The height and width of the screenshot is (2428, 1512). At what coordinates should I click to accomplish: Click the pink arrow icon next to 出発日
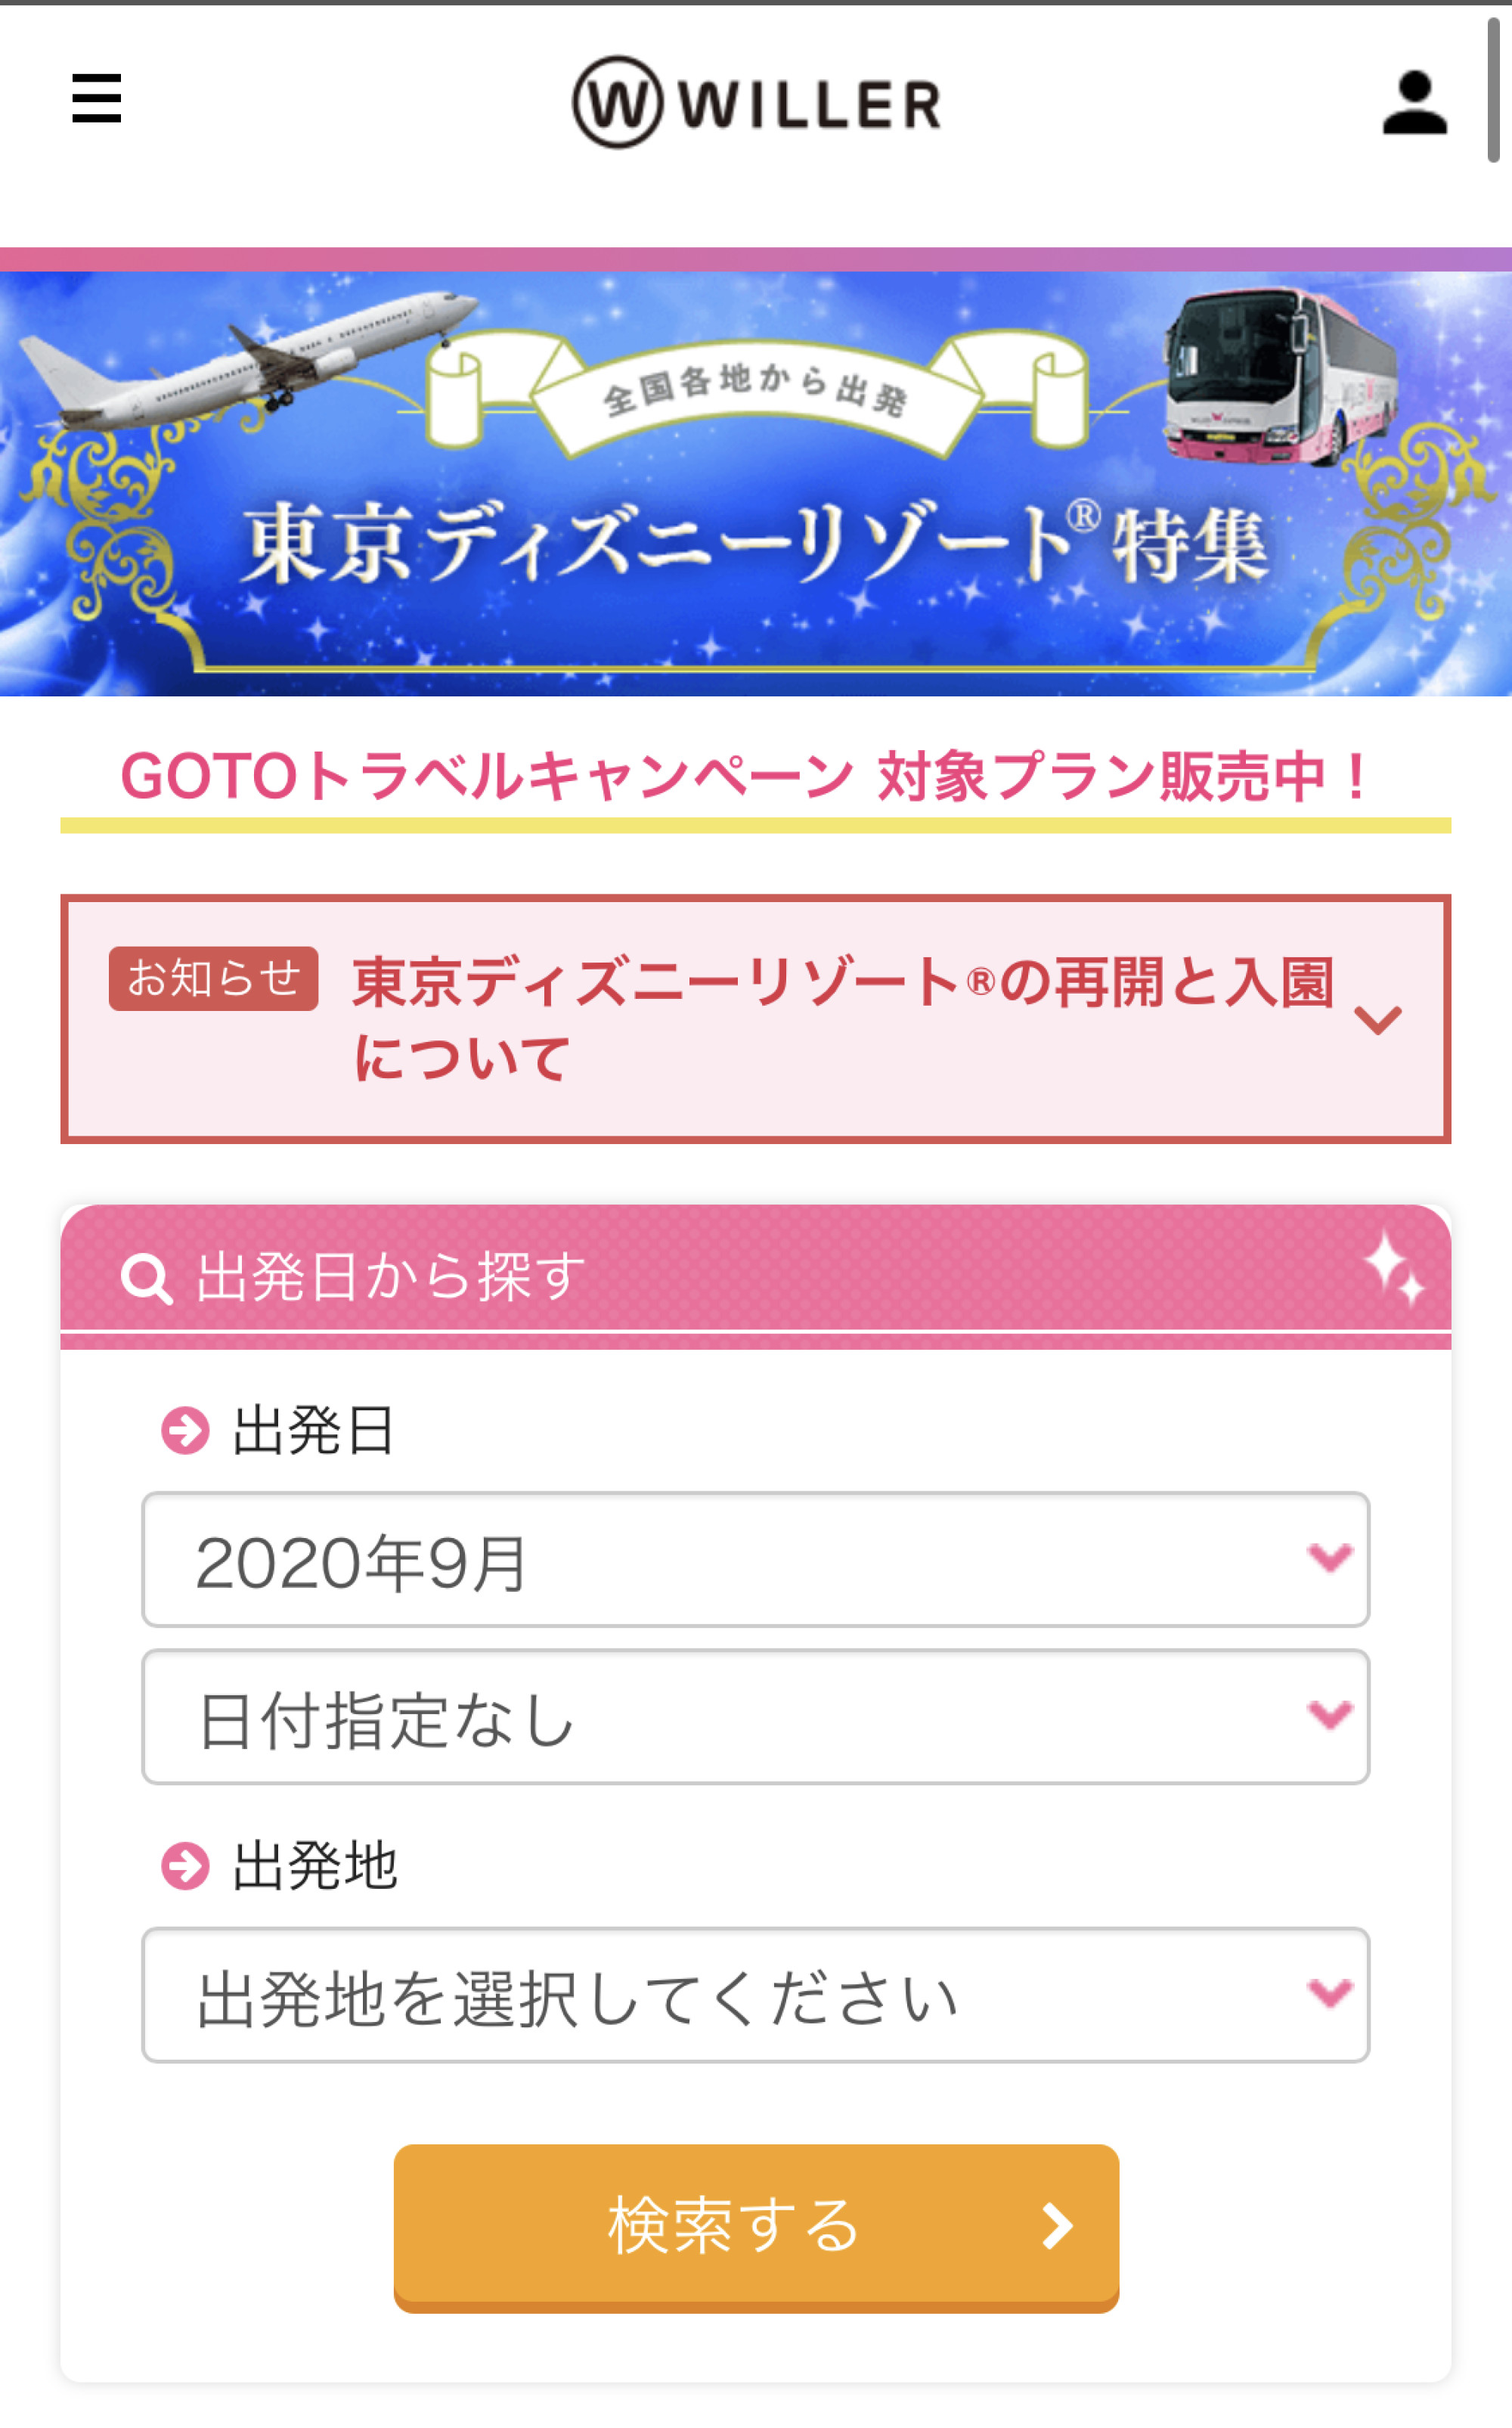pyautogui.click(x=185, y=1430)
